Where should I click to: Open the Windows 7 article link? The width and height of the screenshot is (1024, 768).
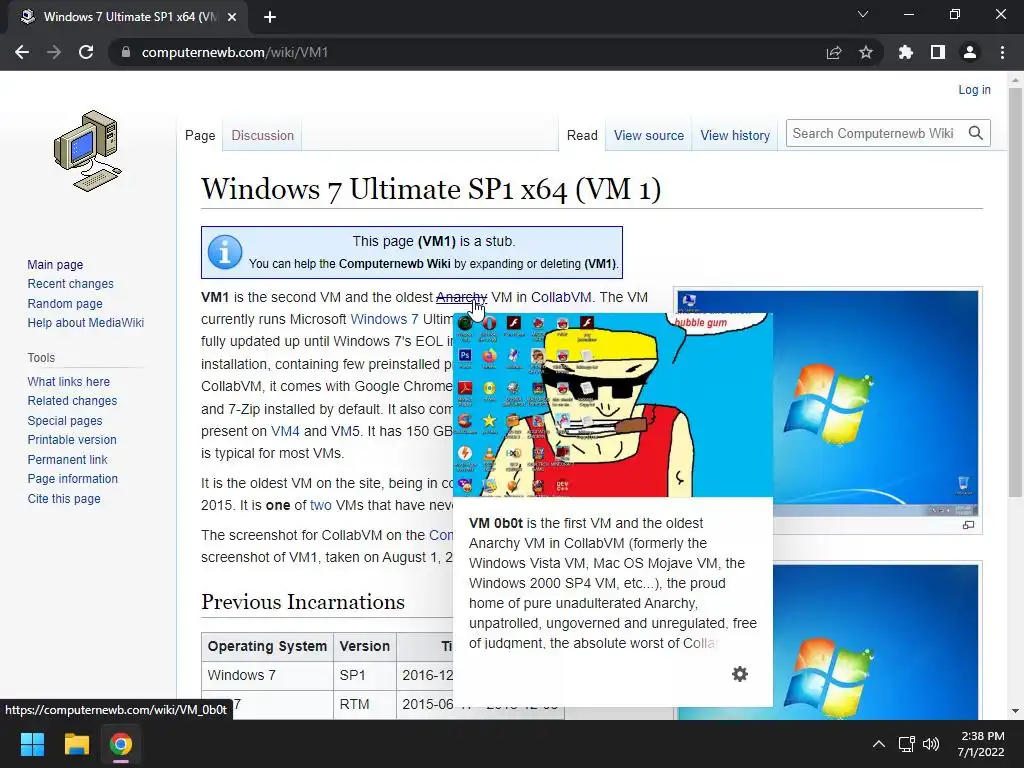384,319
